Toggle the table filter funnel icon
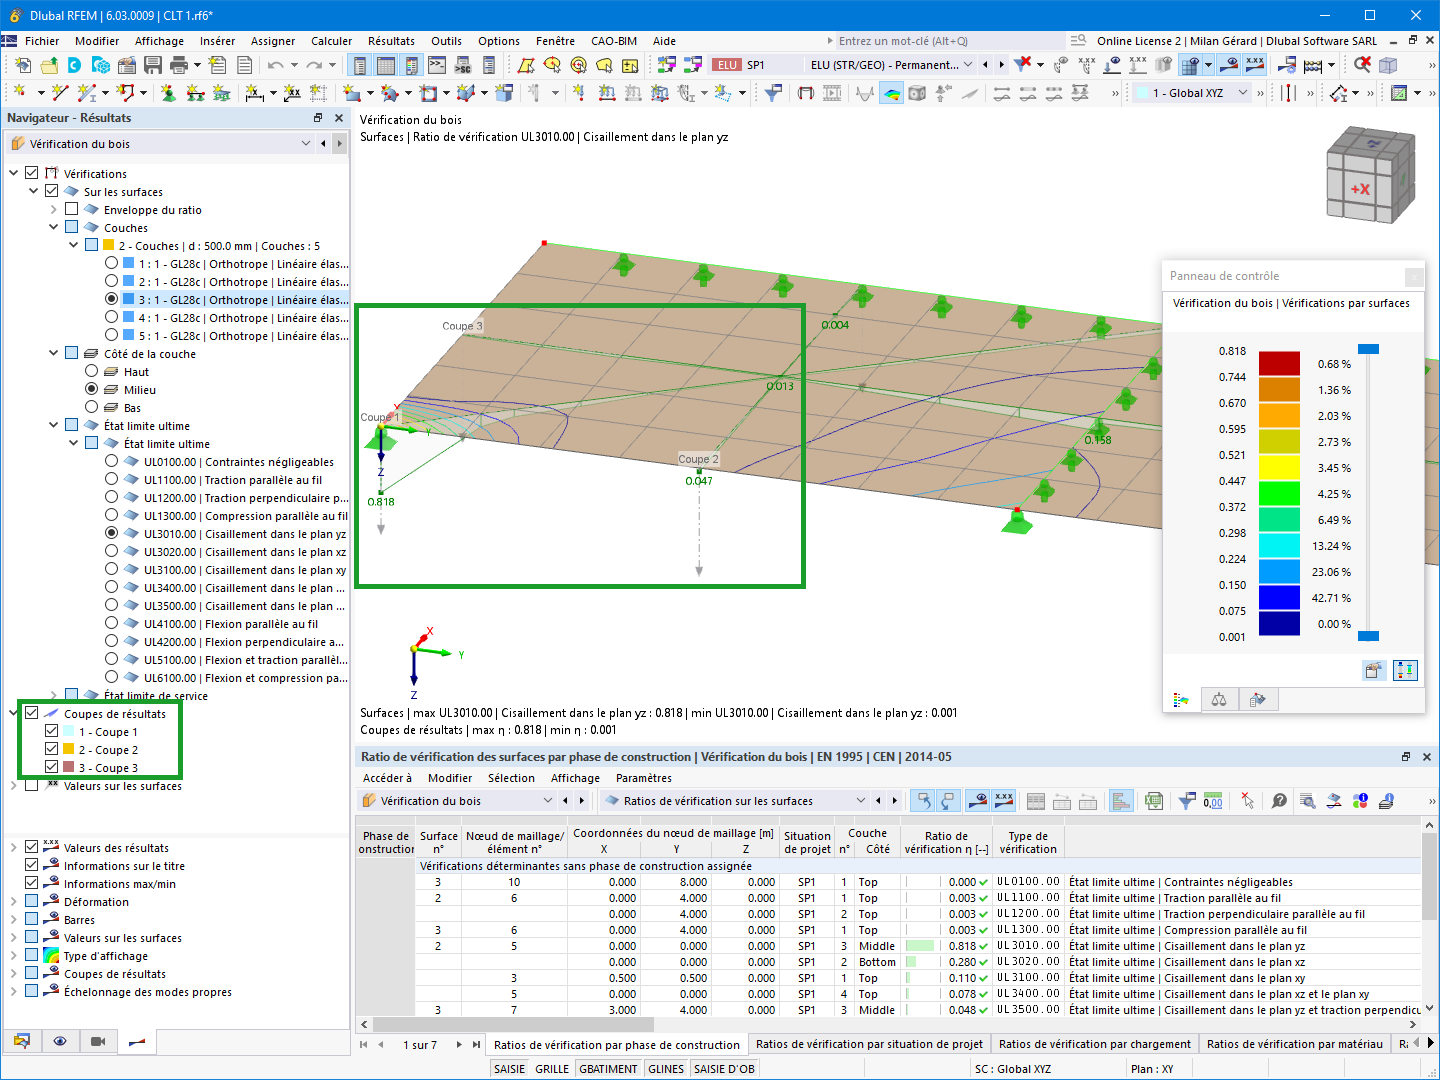 (1187, 801)
